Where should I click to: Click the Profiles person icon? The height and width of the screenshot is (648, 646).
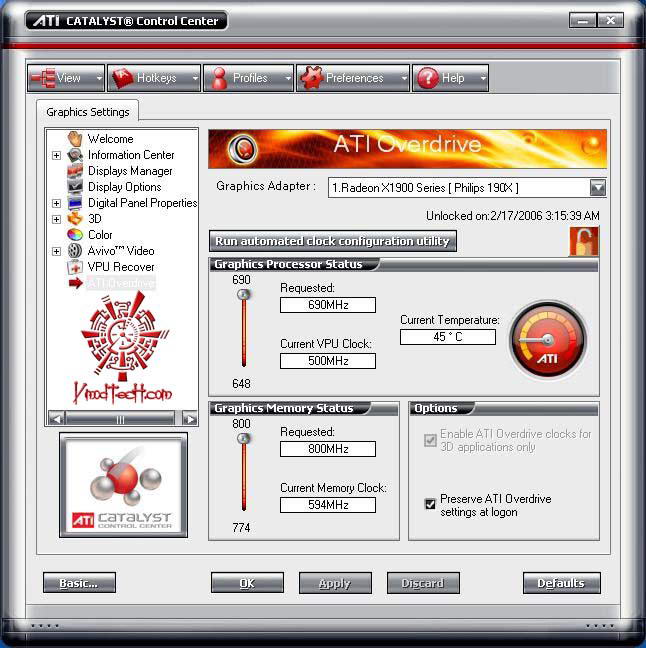click(x=219, y=78)
